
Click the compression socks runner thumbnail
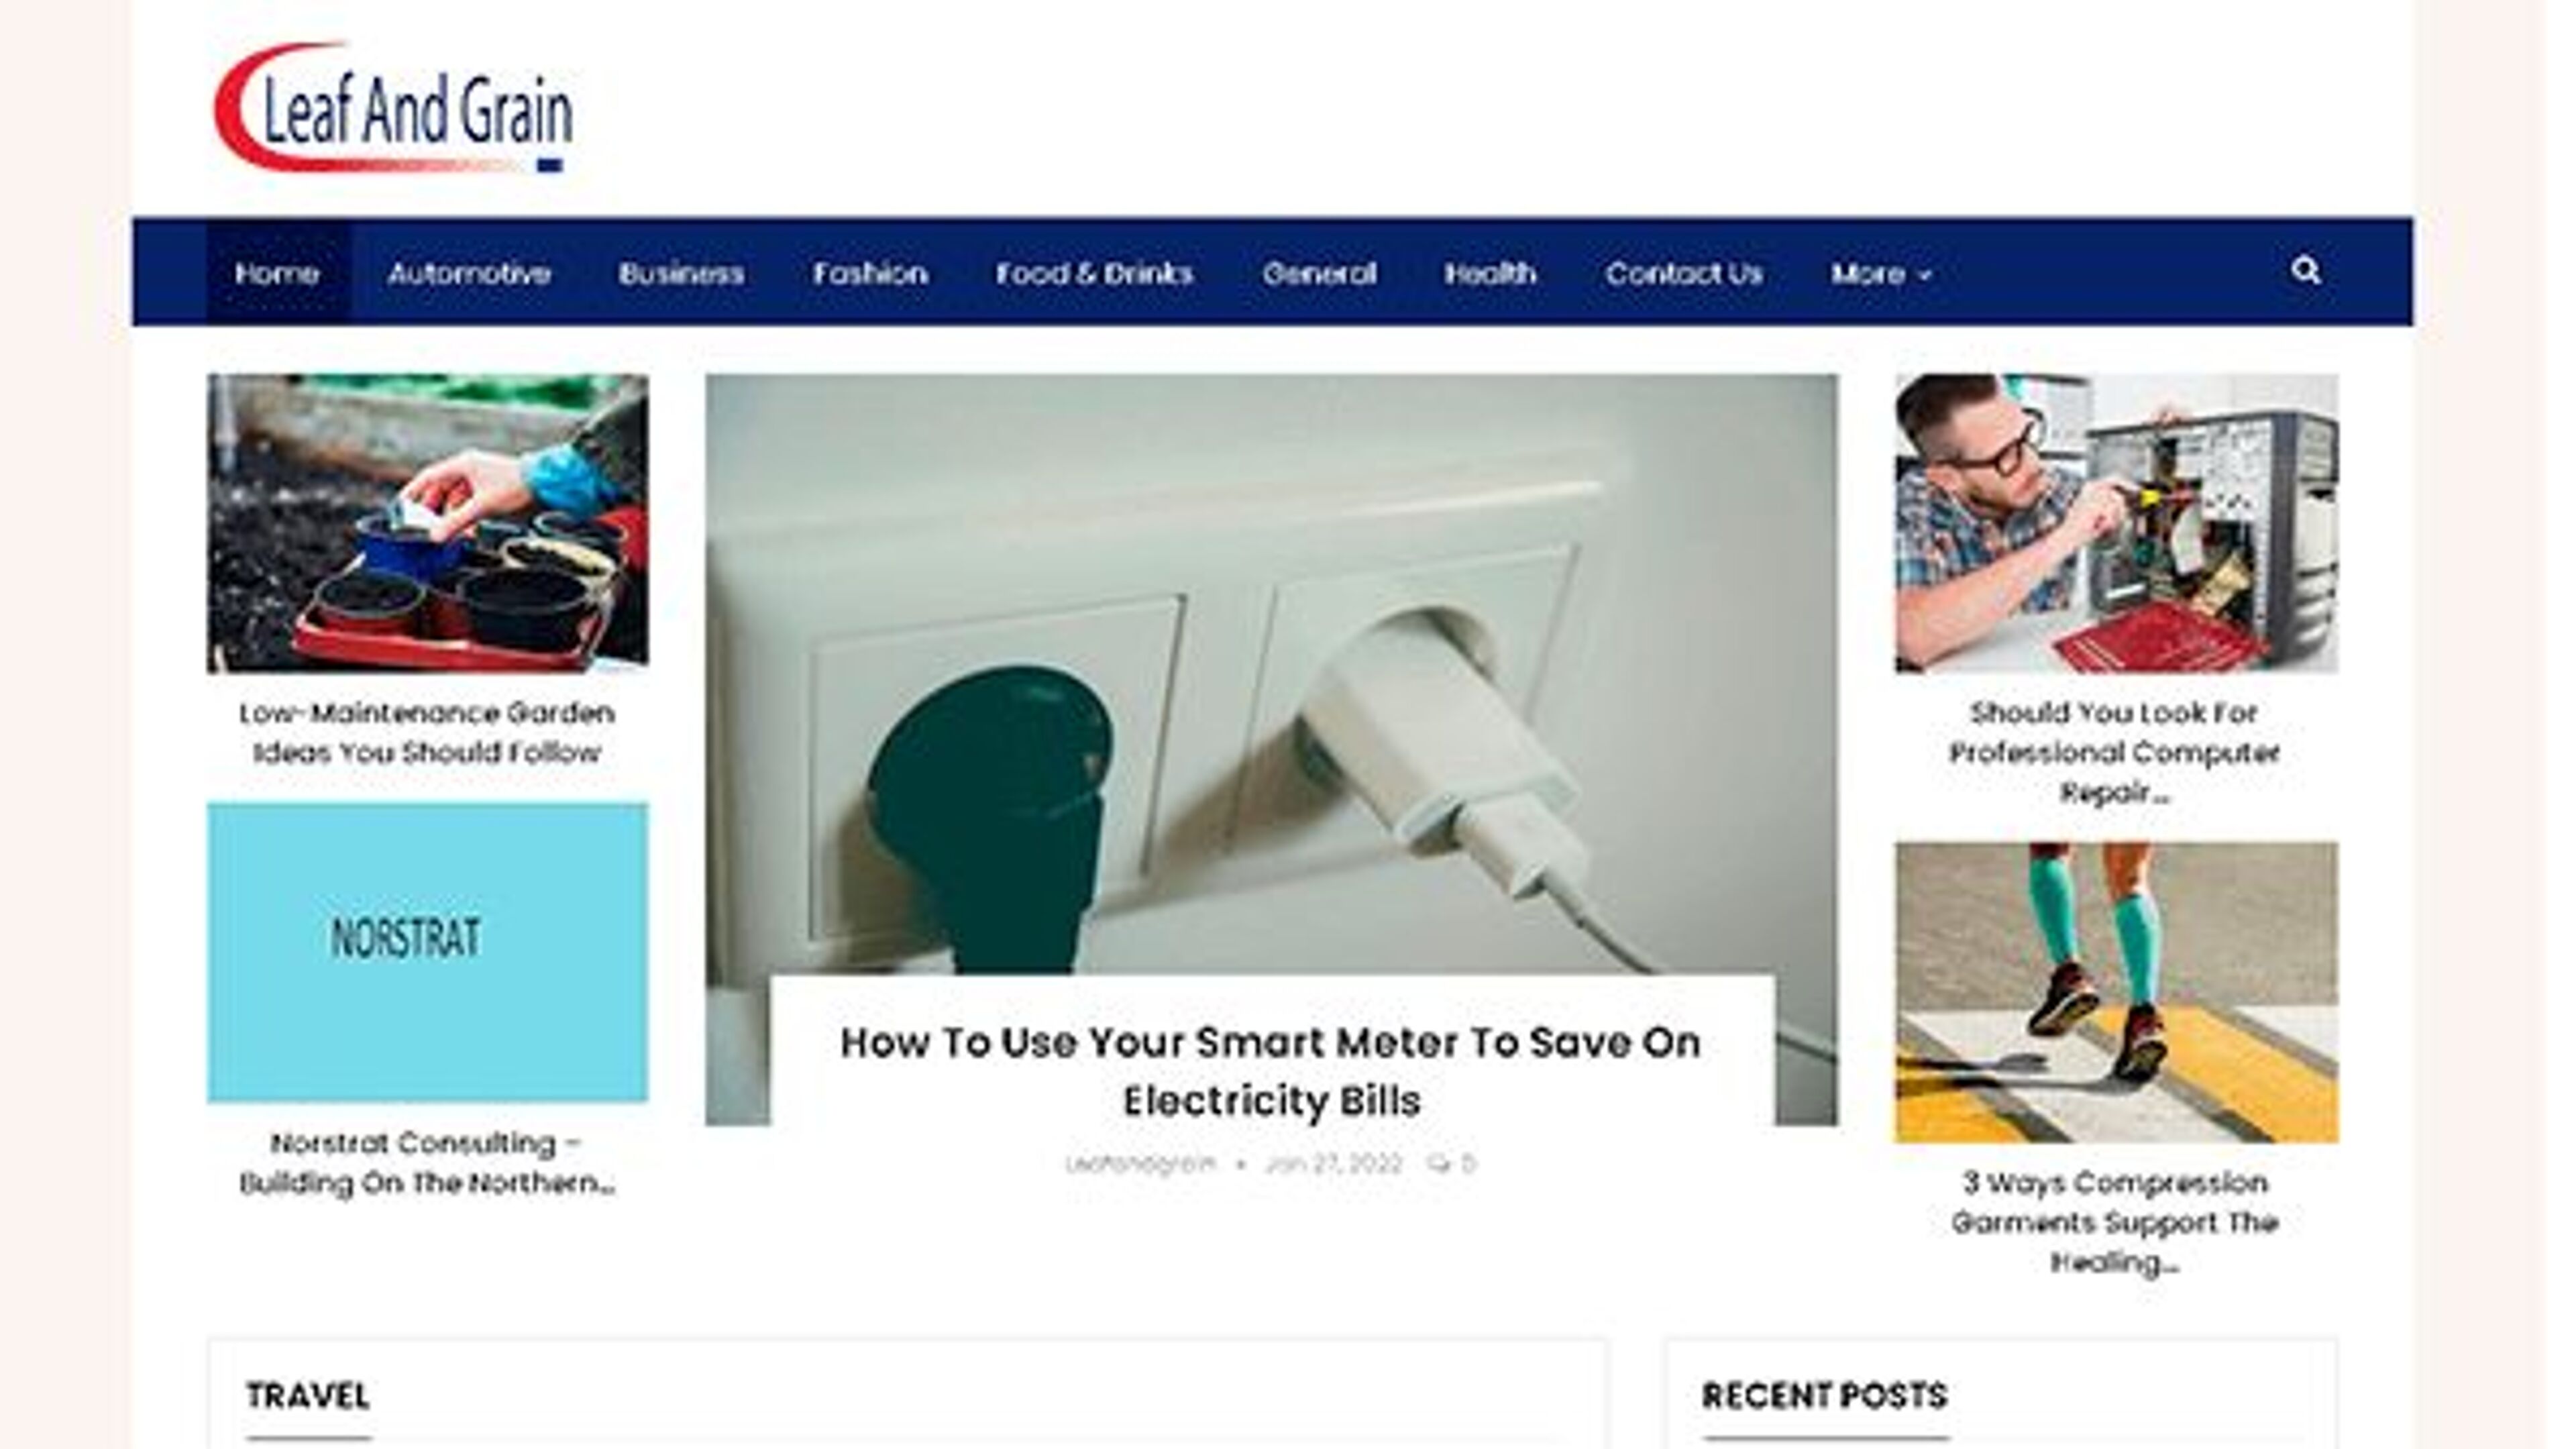(2116, 992)
